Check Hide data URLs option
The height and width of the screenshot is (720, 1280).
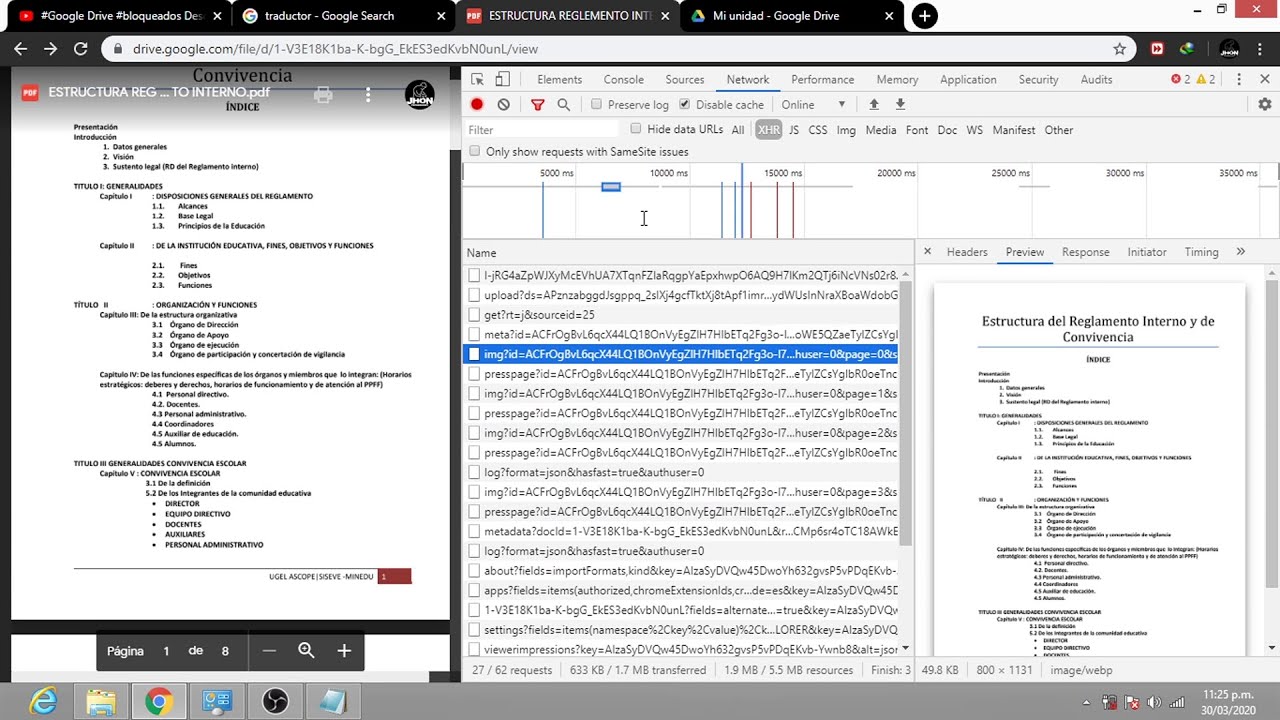636,129
